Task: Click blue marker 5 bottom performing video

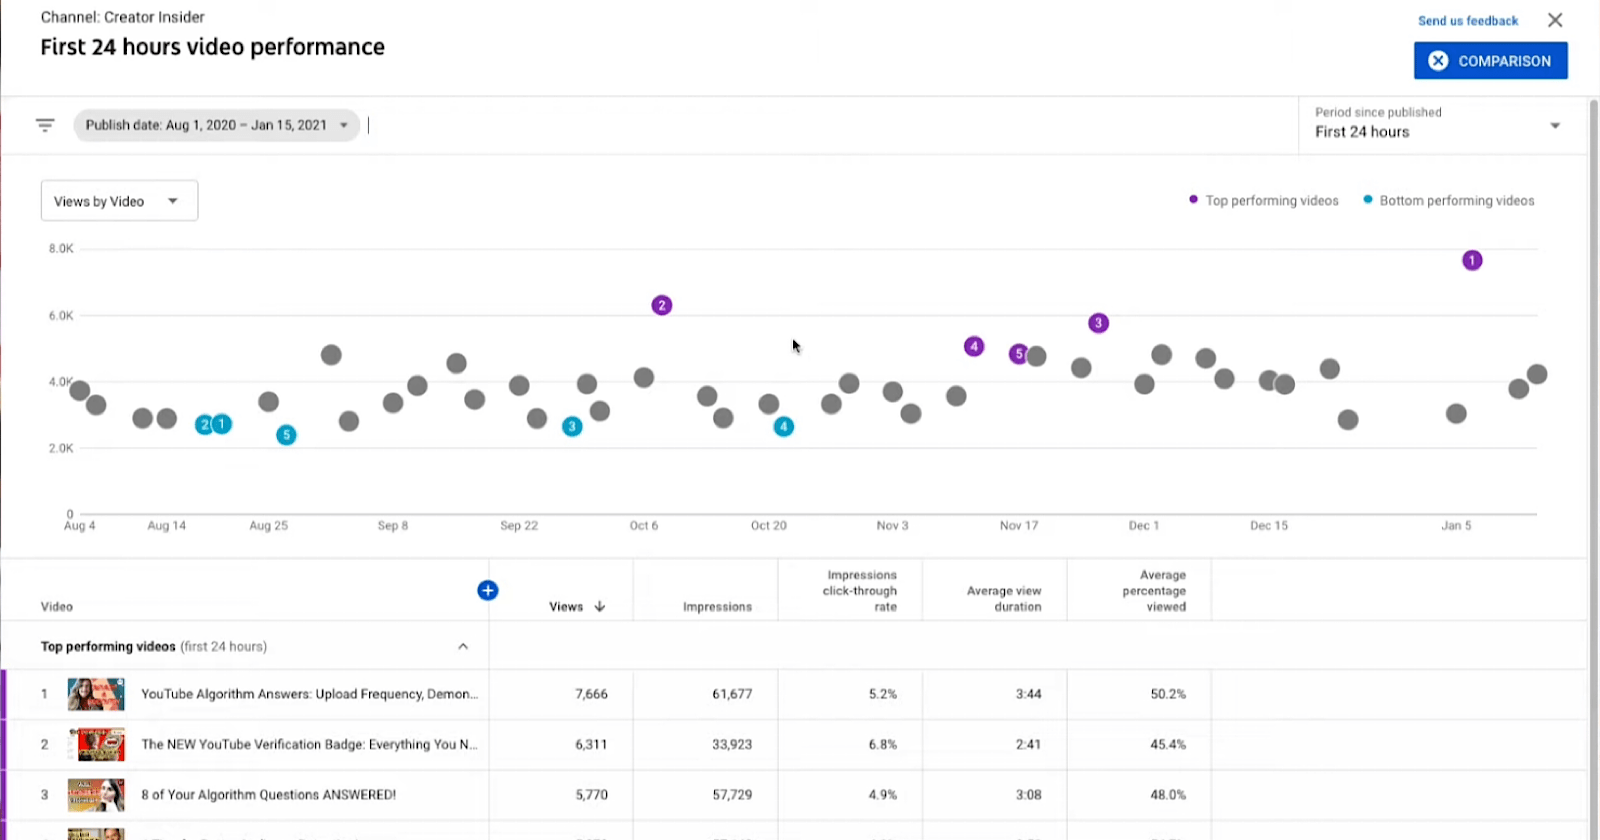Action: (286, 435)
